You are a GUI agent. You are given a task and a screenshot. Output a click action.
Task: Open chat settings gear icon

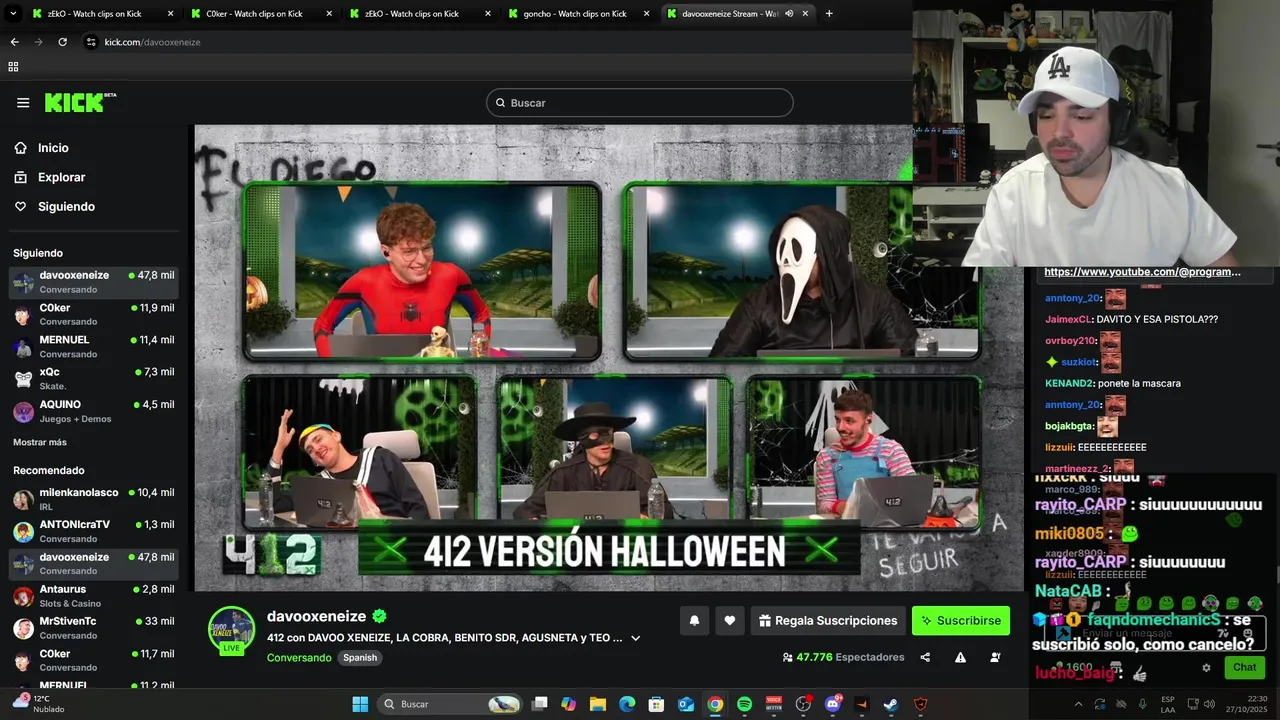(1206, 668)
